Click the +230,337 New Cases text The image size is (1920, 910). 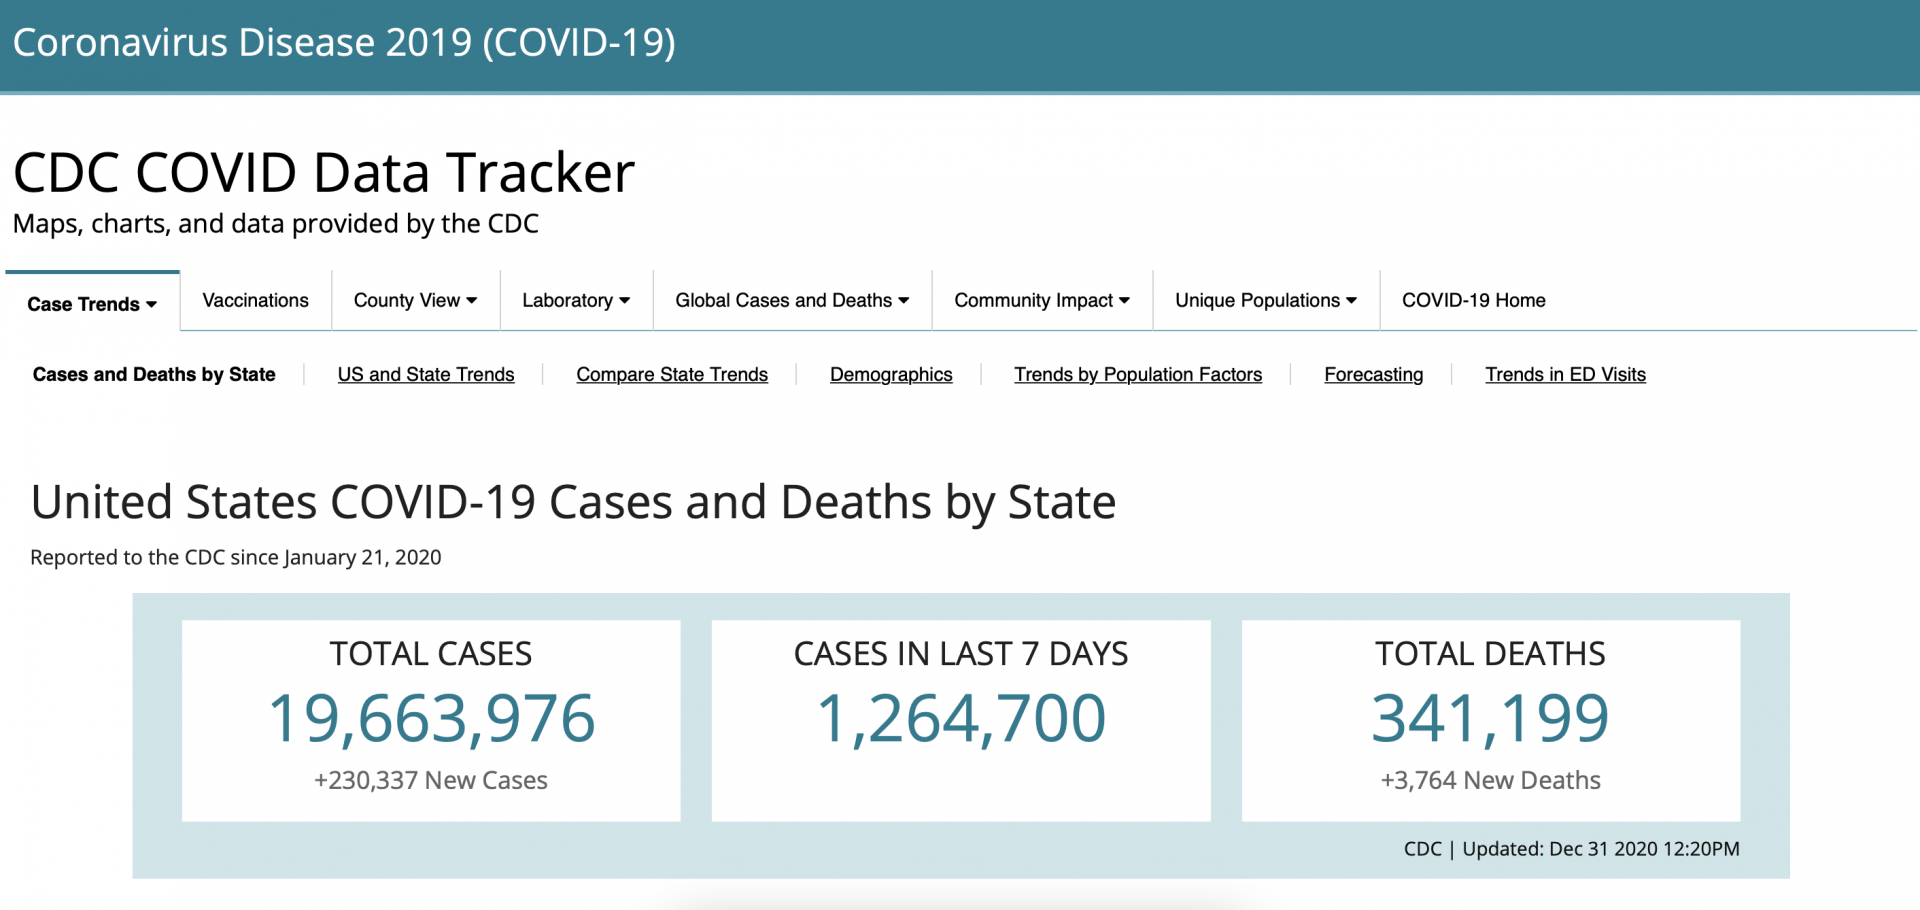click(431, 780)
